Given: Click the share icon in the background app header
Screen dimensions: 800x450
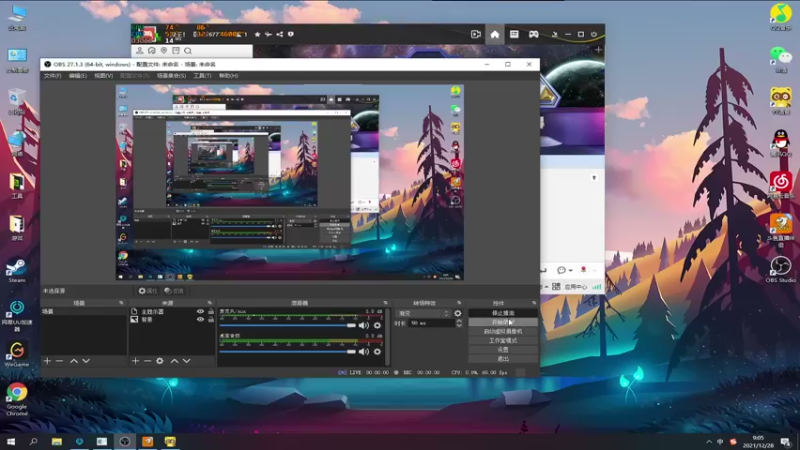Looking at the screenshot, I should pos(280,34).
